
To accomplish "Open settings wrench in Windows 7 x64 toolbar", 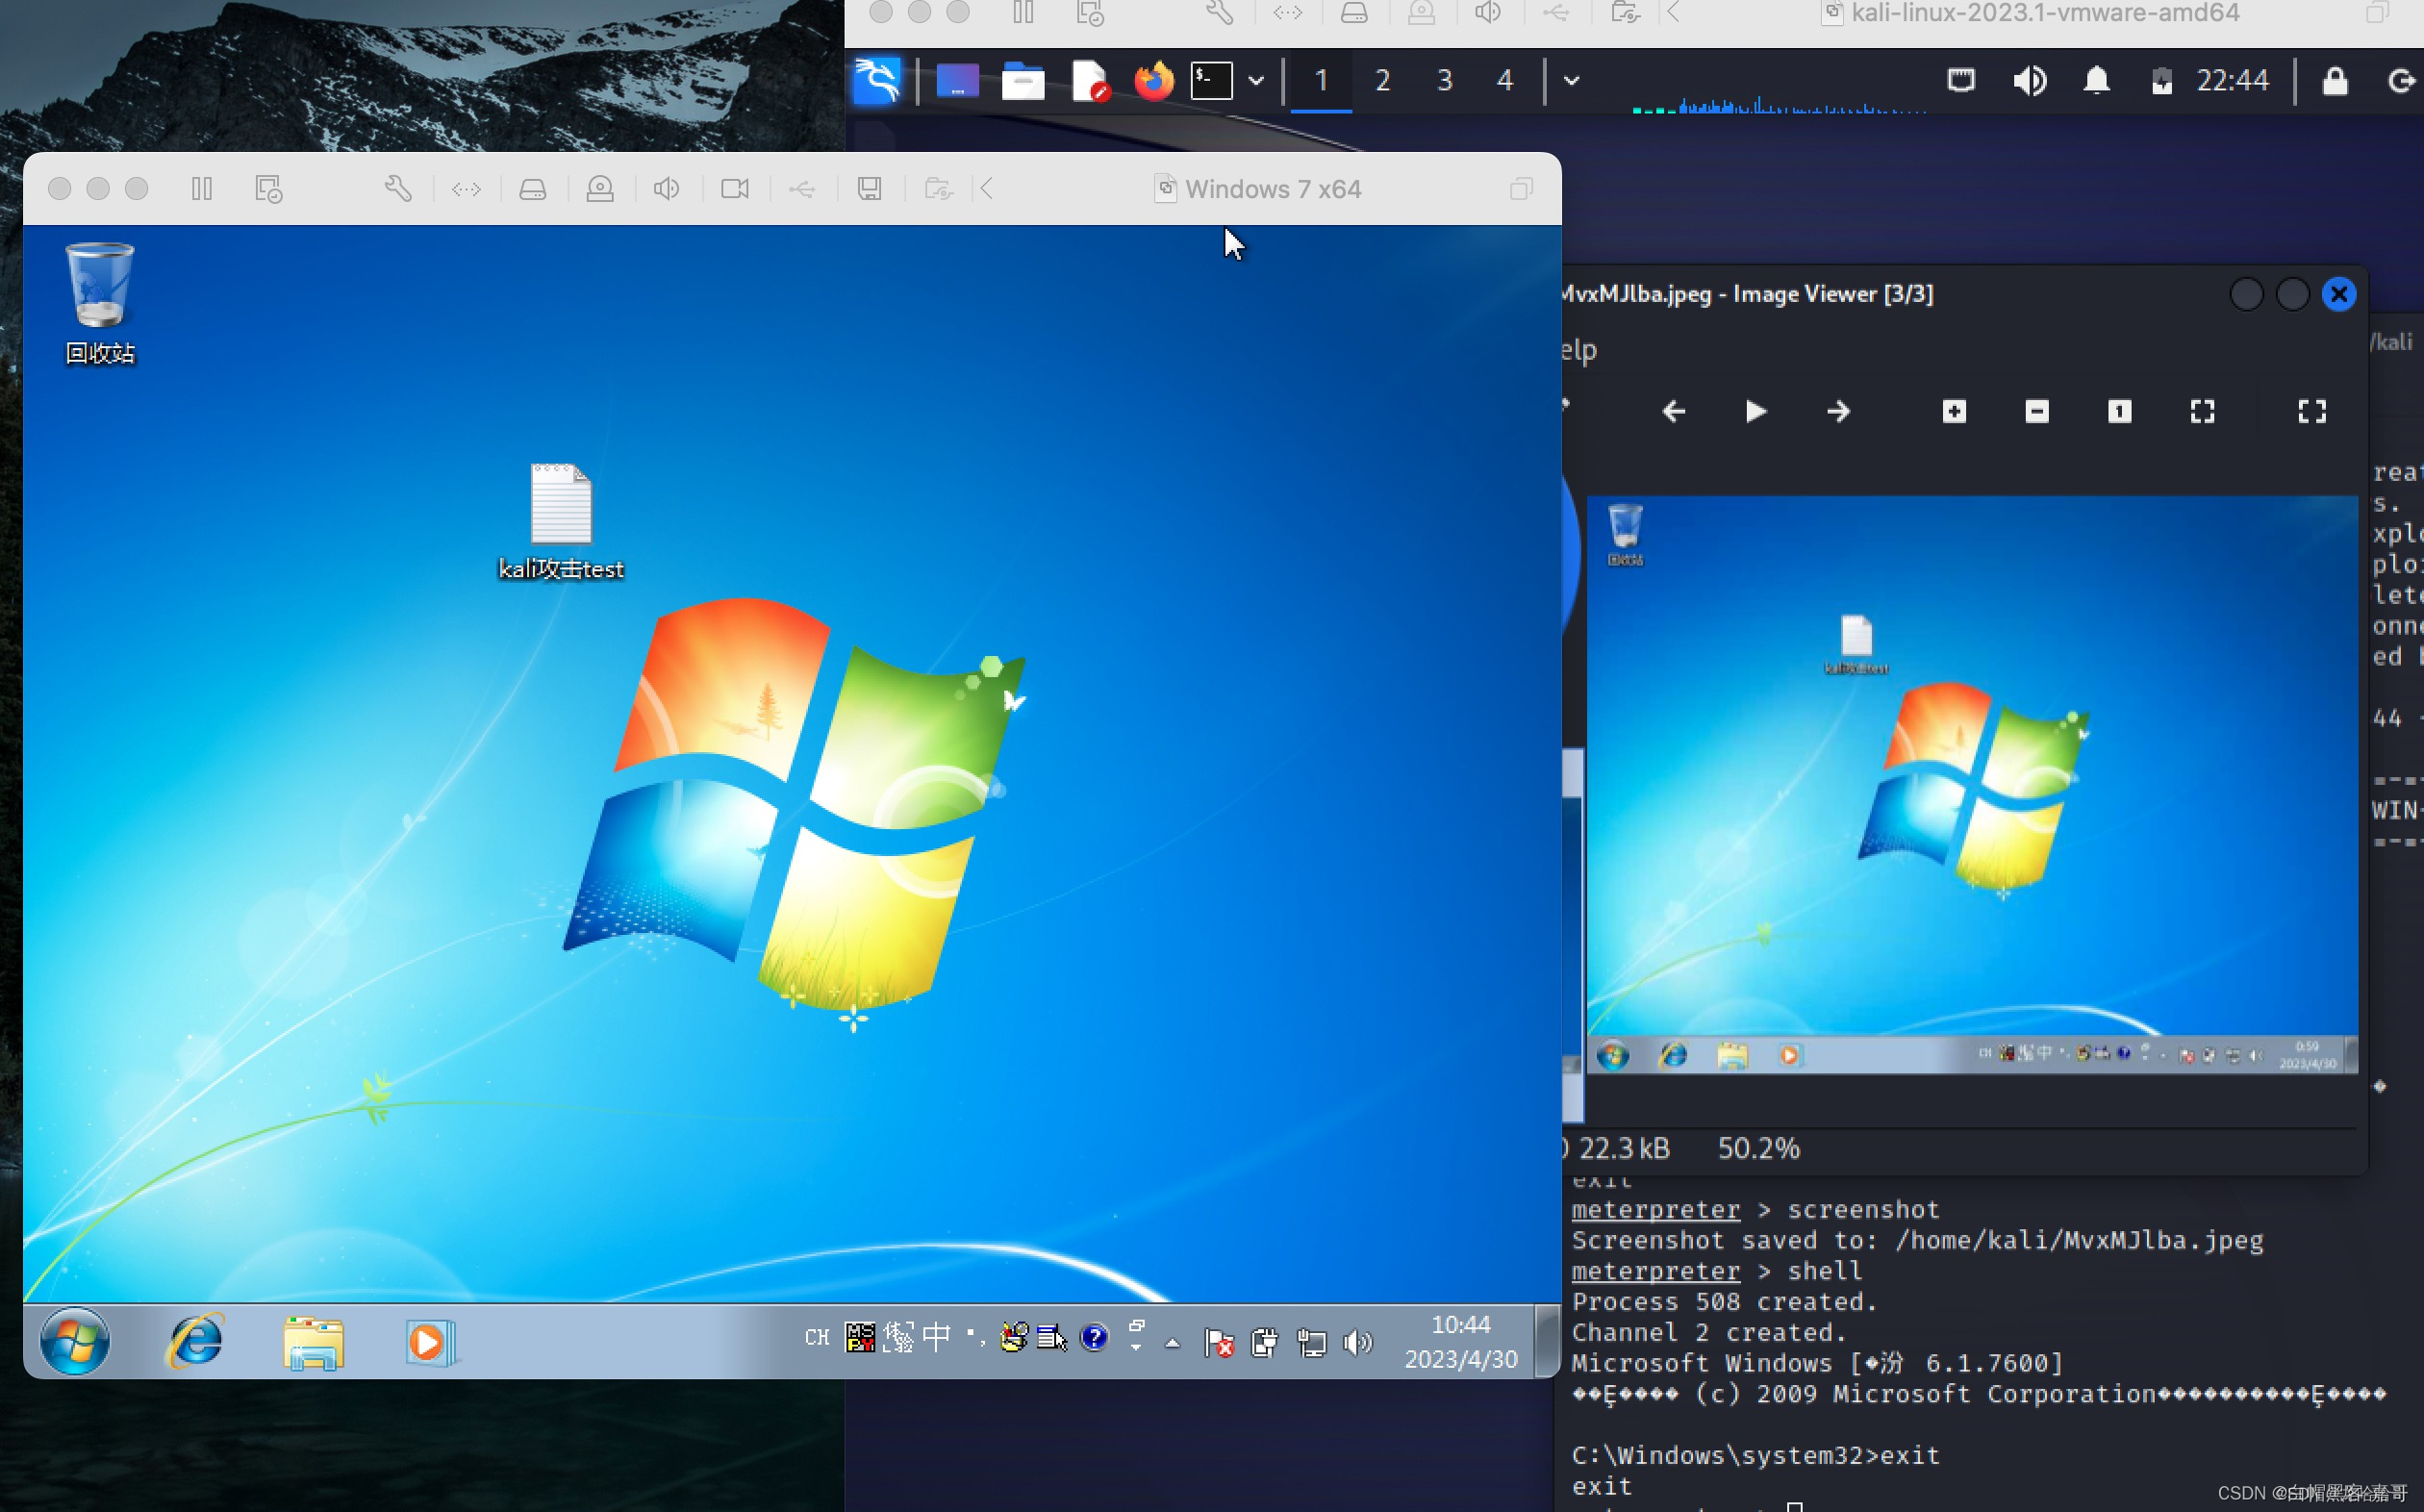I will point(398,189).
